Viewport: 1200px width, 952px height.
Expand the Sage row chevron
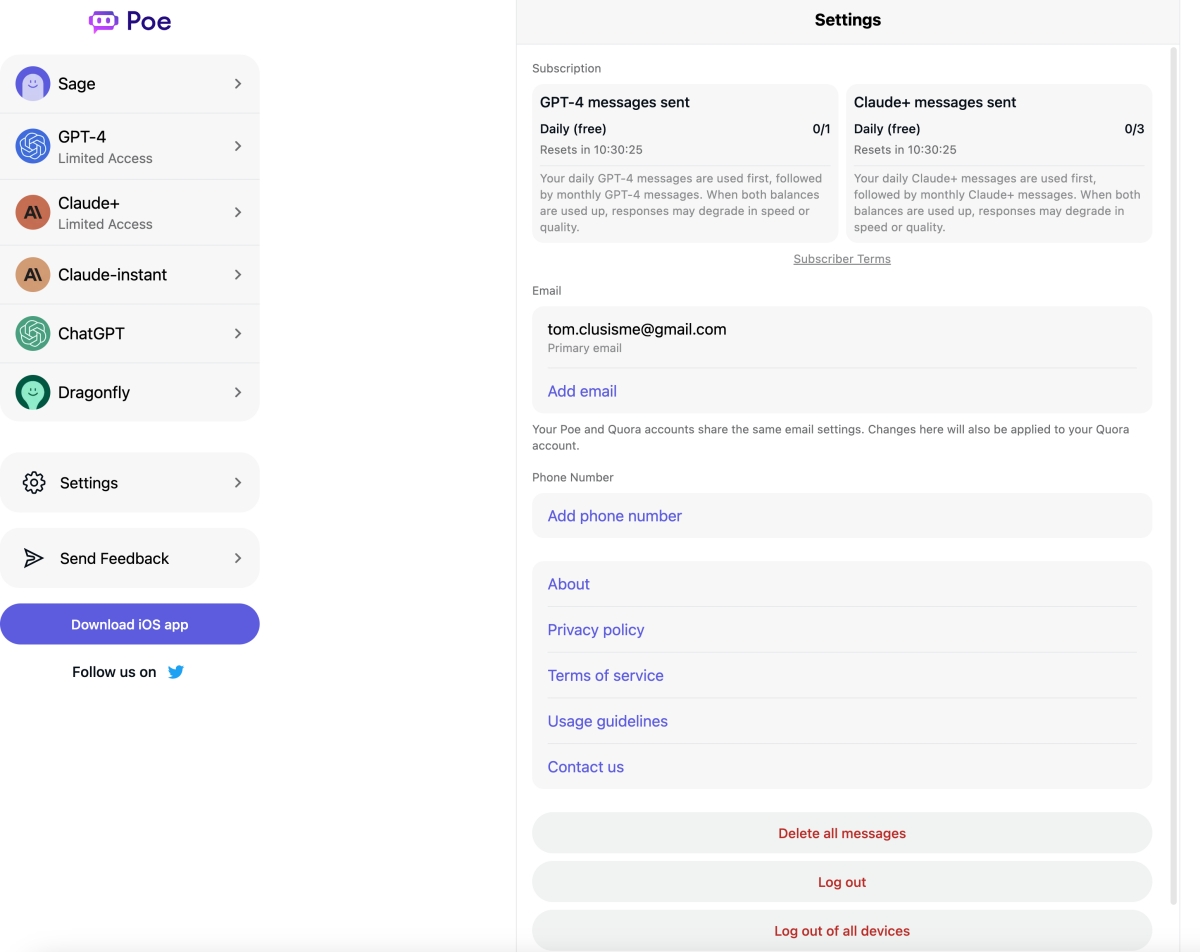238,84
